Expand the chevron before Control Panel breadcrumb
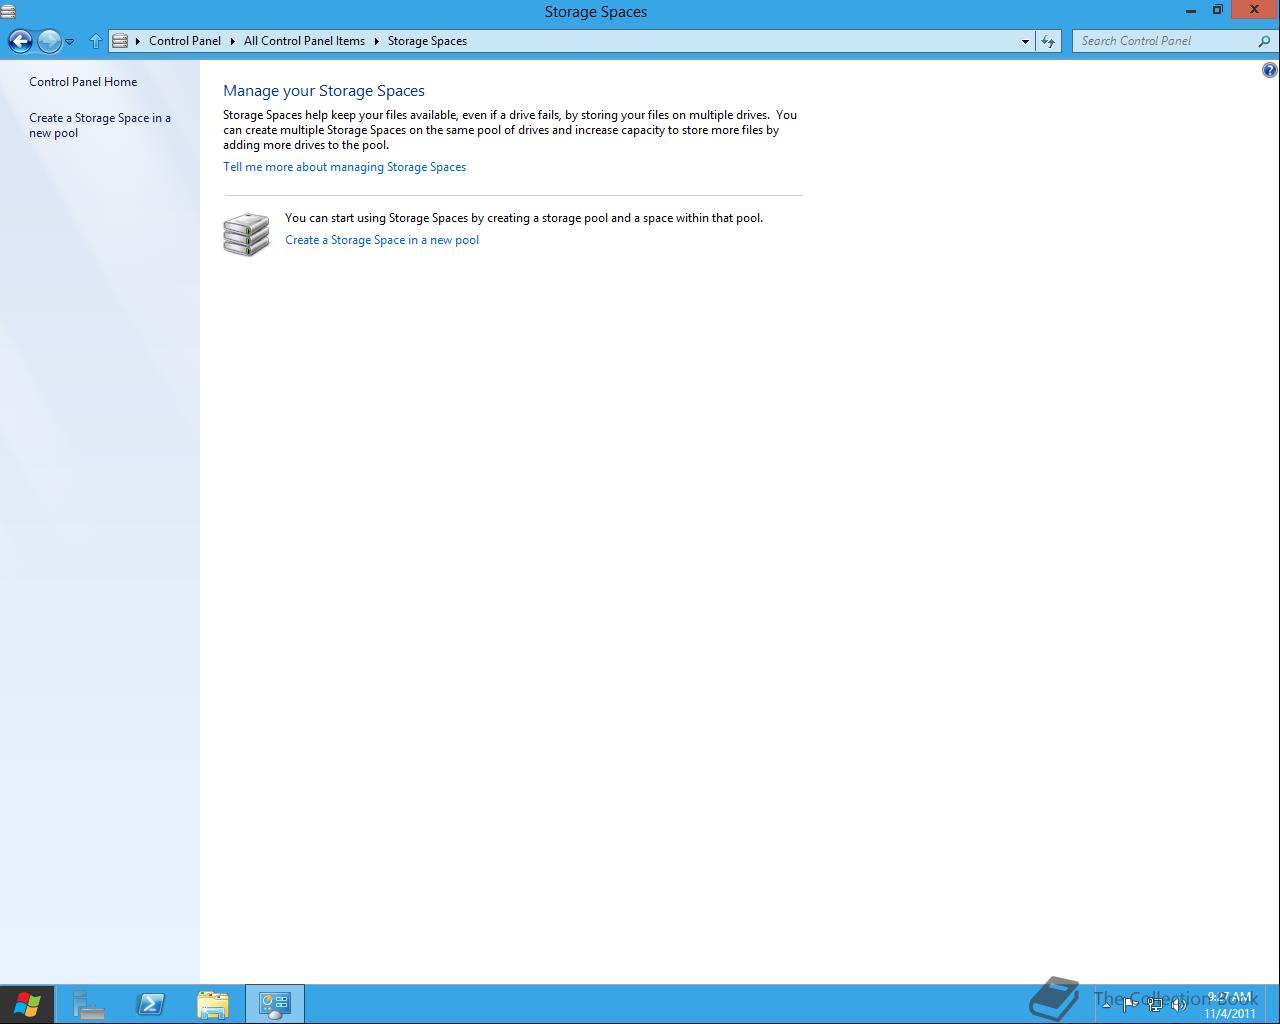 tap(138, 41)
